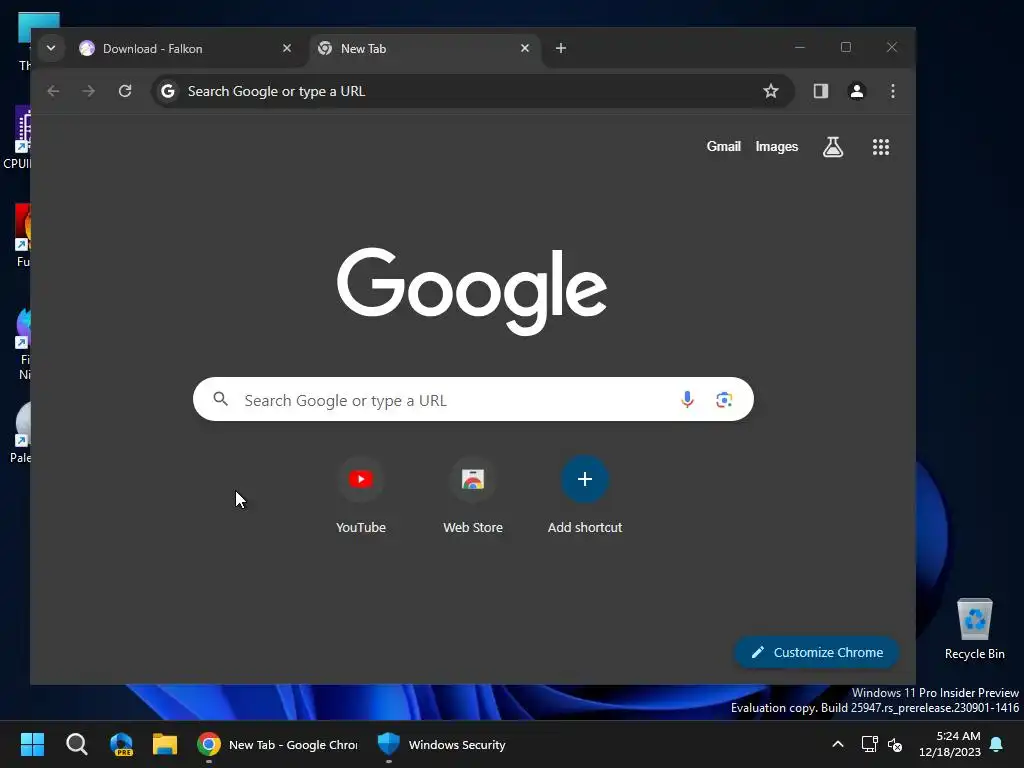The image size is (1024, 768).
Task: Open Windows Start menu
Action: [32, 744]
